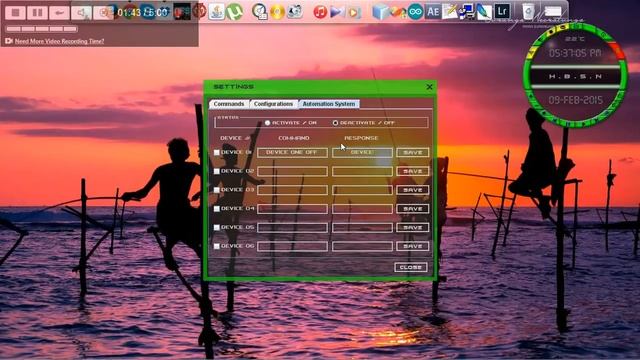The width and height of the screenshot is (640, 360).
Task: Click the Device 05 response field
Action: pos(362,227)
